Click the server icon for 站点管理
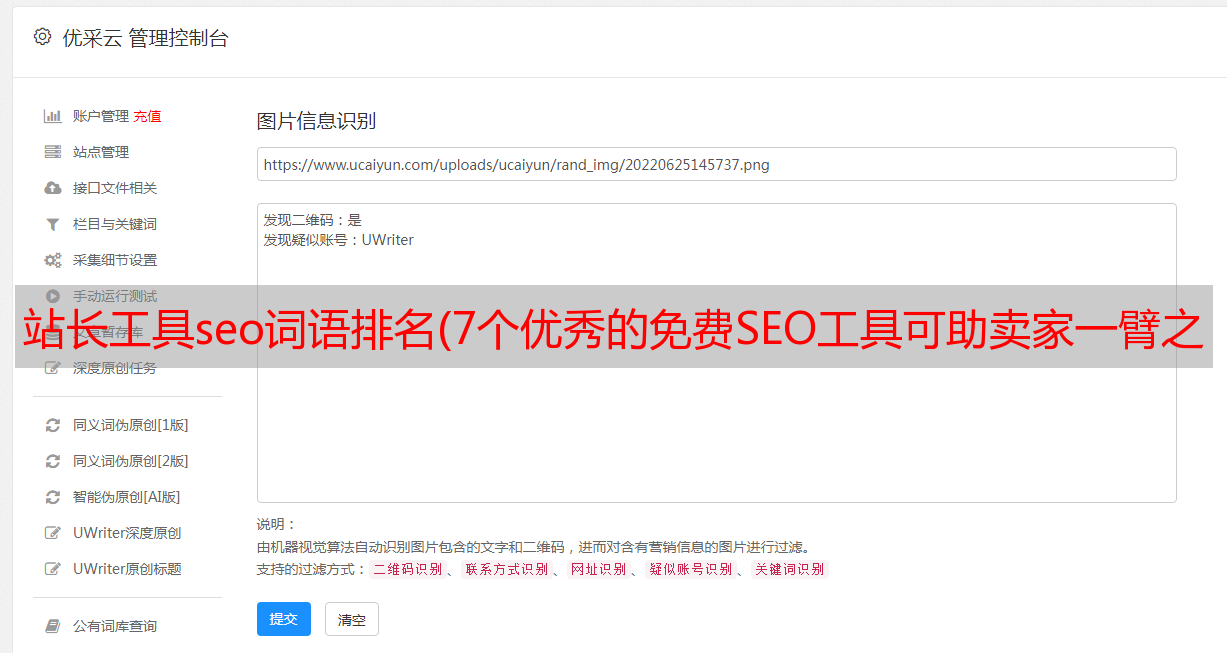Image resolution: width=1227 pixels, height=653 pixels. [53, 152]
